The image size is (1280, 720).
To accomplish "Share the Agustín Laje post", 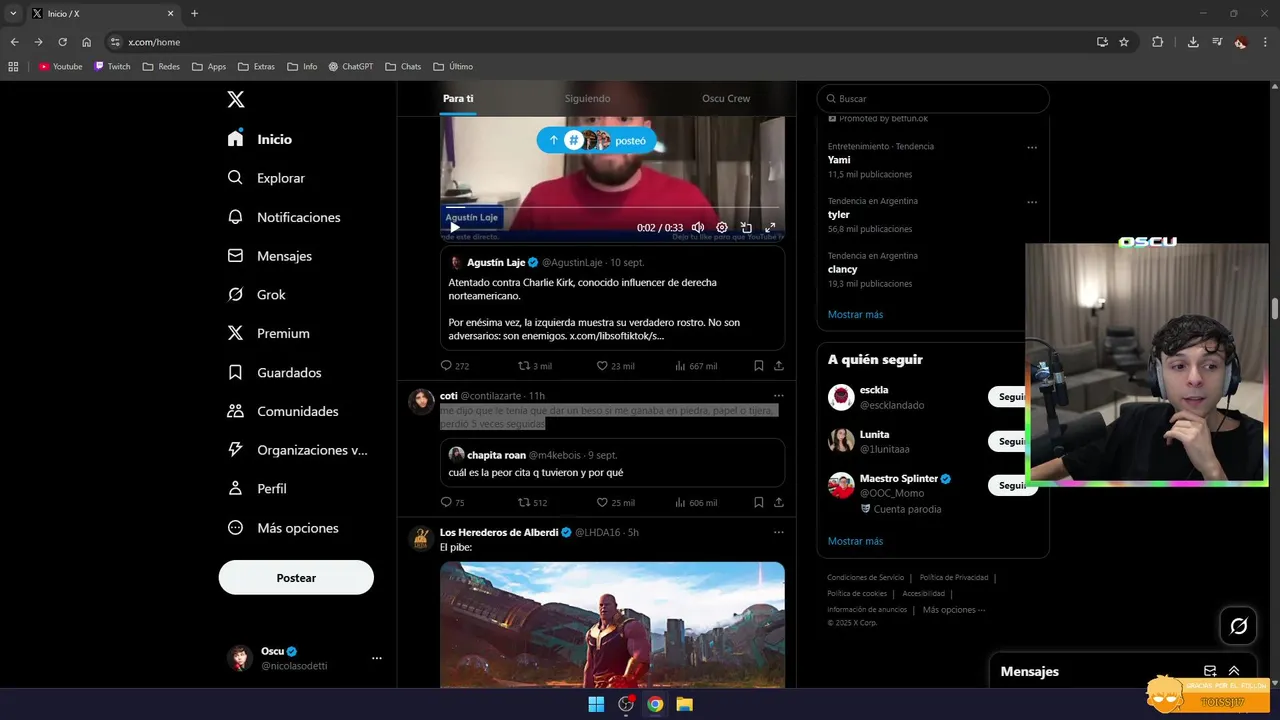I will (779, 366).
